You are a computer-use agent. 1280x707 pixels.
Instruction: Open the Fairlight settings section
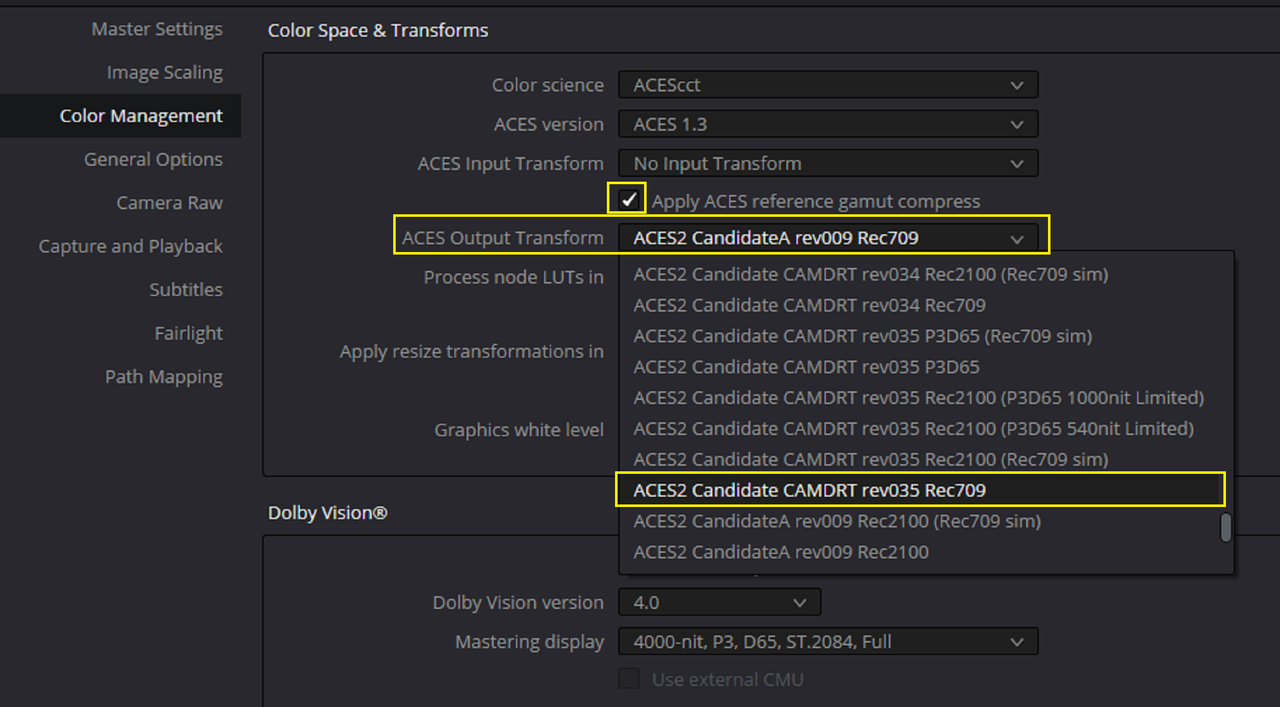point(188,333)
